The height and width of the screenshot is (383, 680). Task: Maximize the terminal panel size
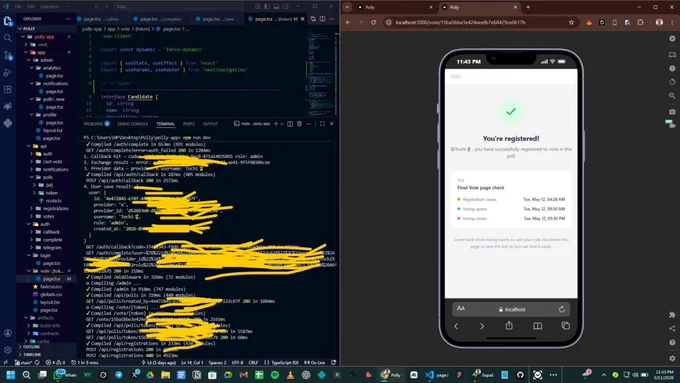point(322,124)
